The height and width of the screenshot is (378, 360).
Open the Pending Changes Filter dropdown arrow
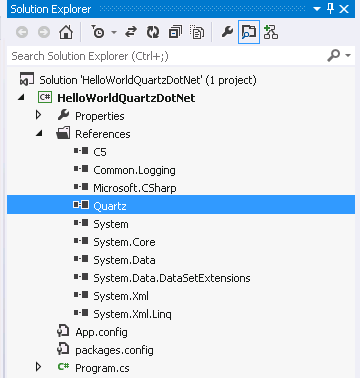[x=114, y=33]
